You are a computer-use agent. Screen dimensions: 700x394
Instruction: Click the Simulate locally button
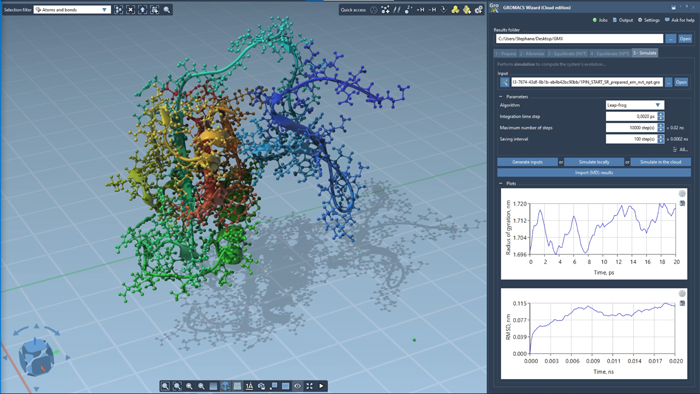(594, 162)
